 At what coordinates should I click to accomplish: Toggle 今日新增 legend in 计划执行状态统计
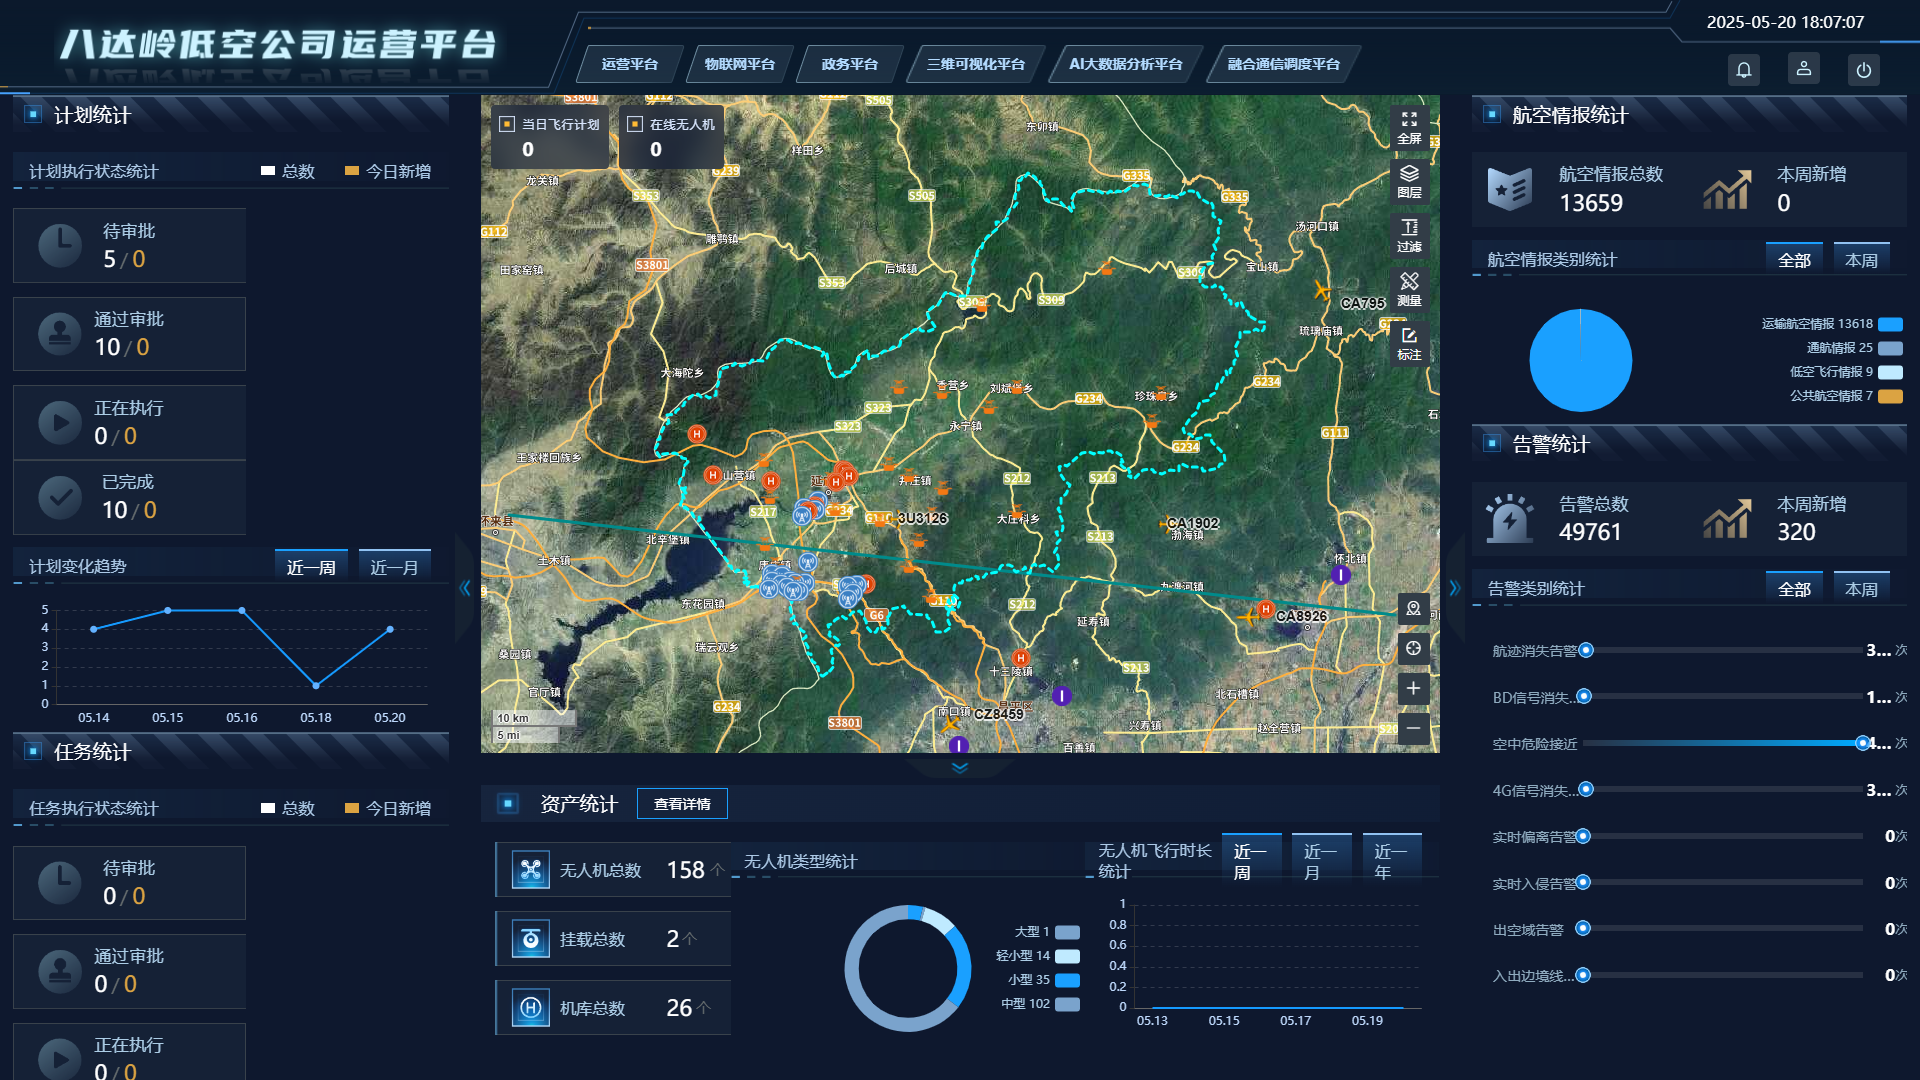click(x=388, y=171)
